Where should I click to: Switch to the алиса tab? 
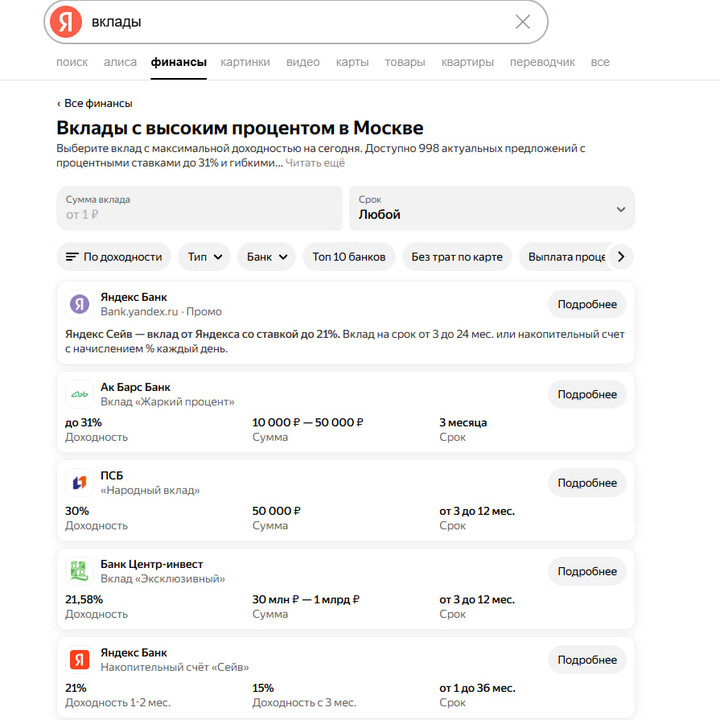(x=120, y=62)
